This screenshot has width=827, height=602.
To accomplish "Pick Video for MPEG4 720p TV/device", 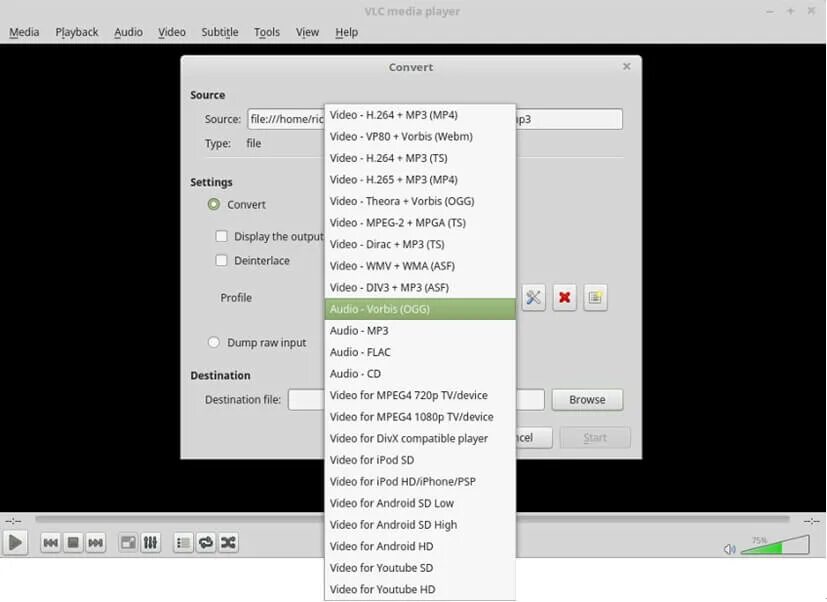I will tap(420, 395).
